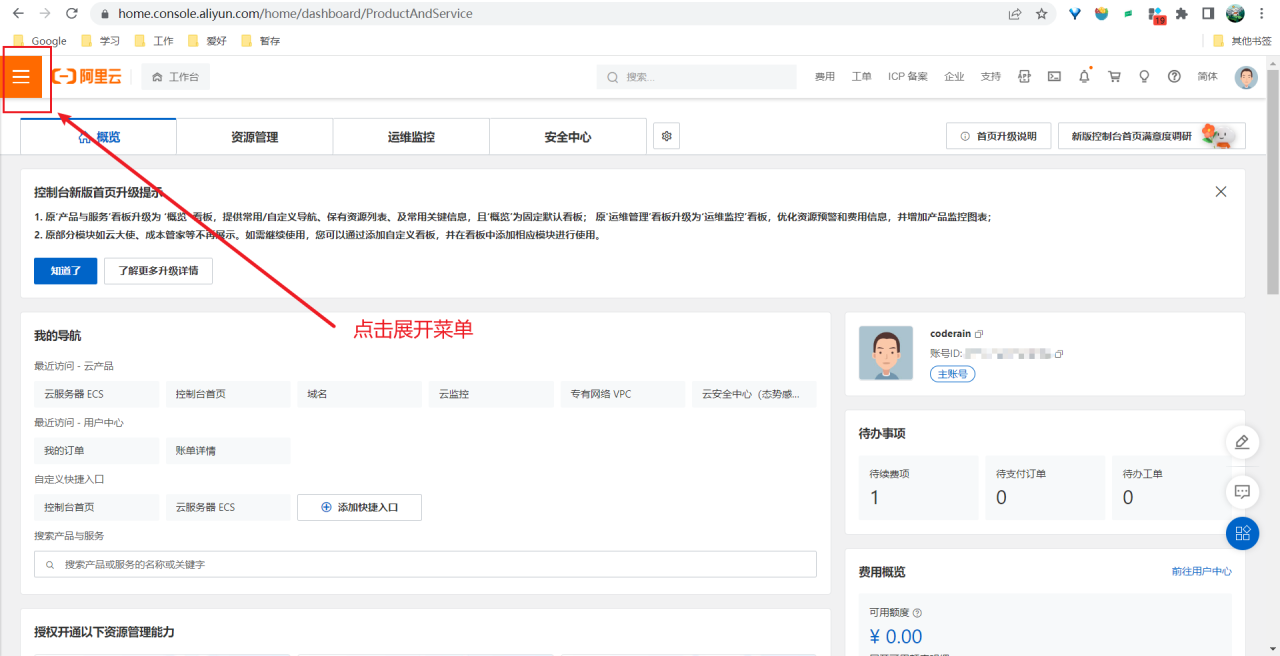
Task: Click the blue widget grid floating button
Action: [x=1242, y=533]
